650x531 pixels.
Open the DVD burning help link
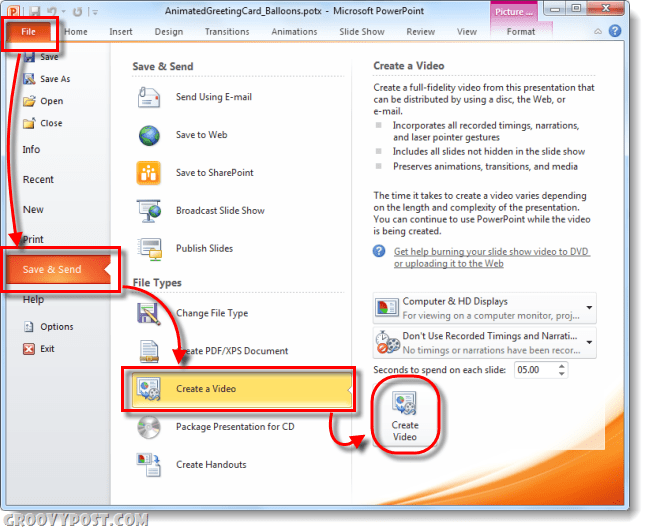(x=491, y=257)
